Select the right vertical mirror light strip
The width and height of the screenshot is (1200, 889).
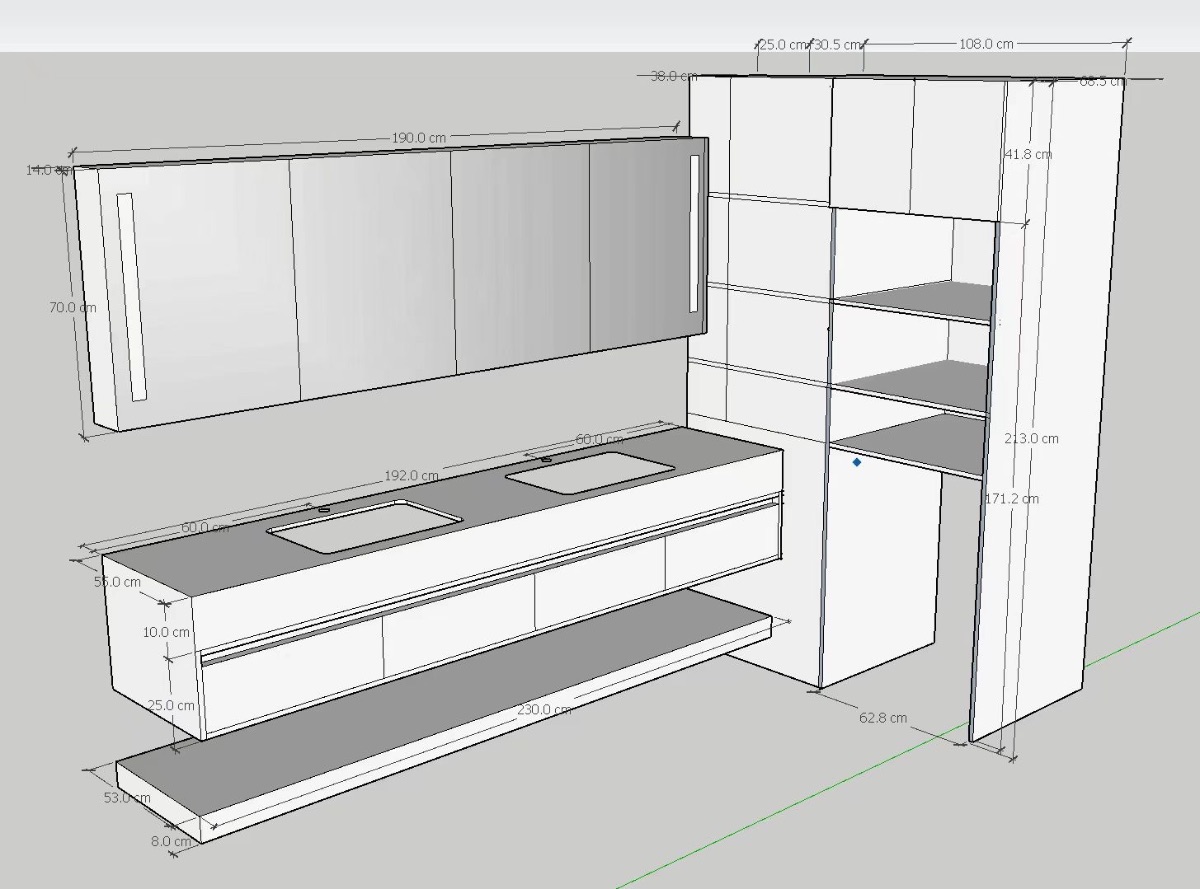point(694,234)
